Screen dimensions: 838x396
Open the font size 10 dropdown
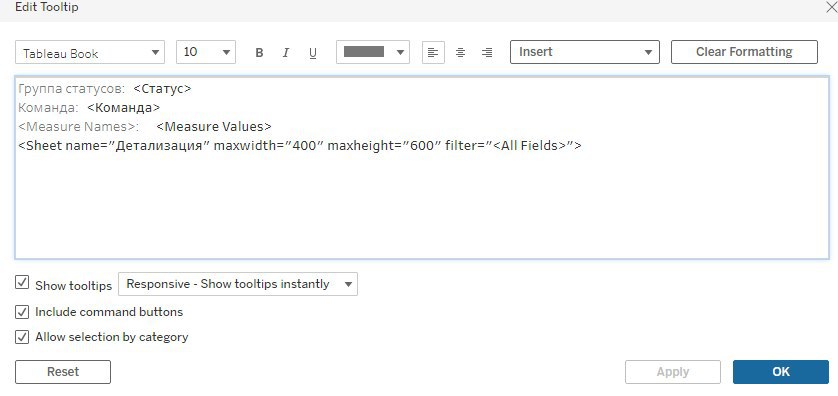point(206,52)
